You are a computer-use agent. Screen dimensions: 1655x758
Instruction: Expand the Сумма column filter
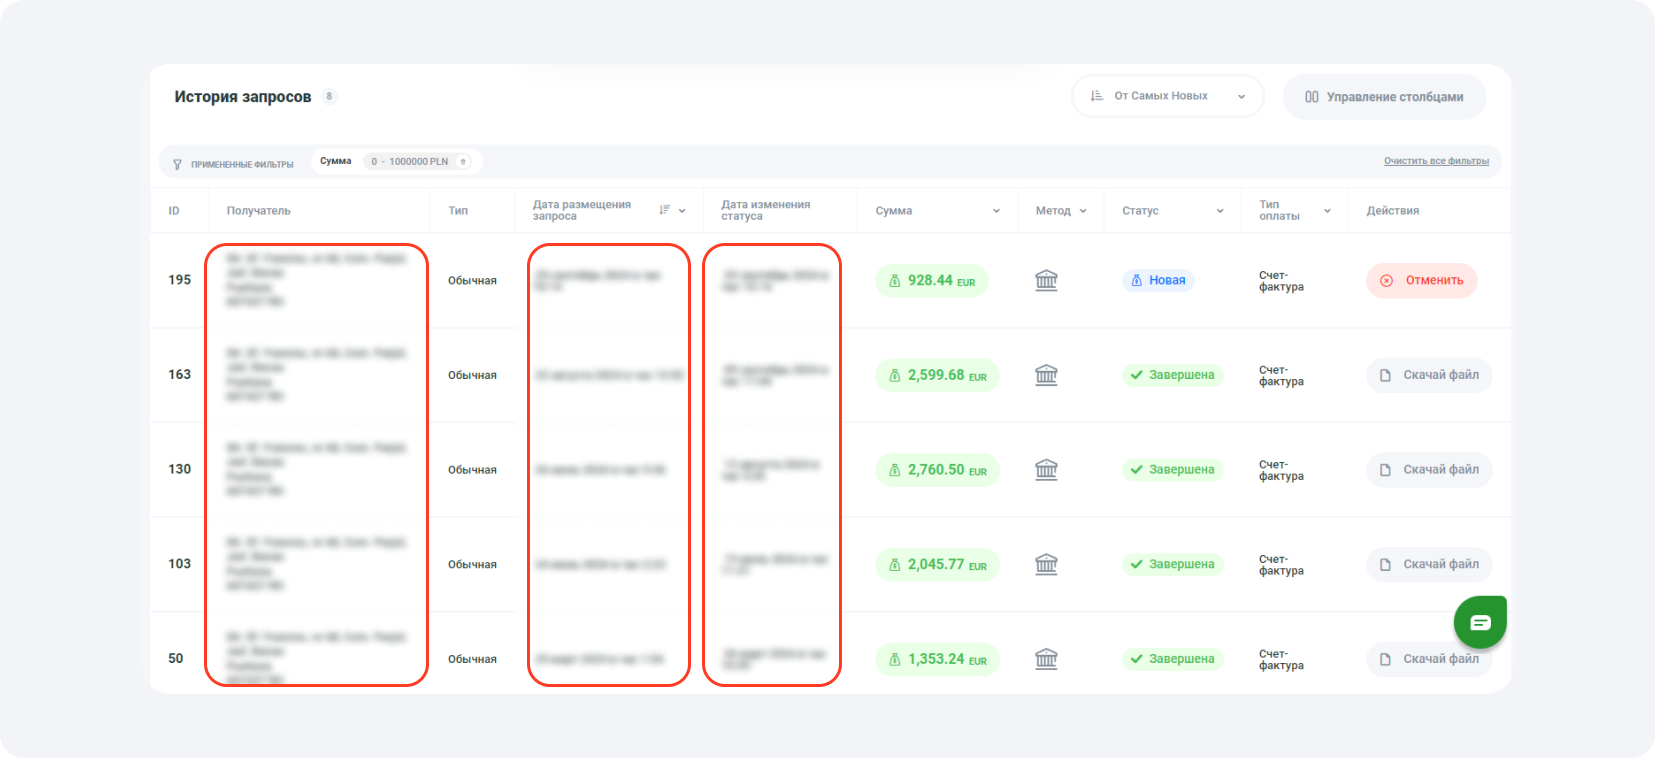(x=996, y=211)
